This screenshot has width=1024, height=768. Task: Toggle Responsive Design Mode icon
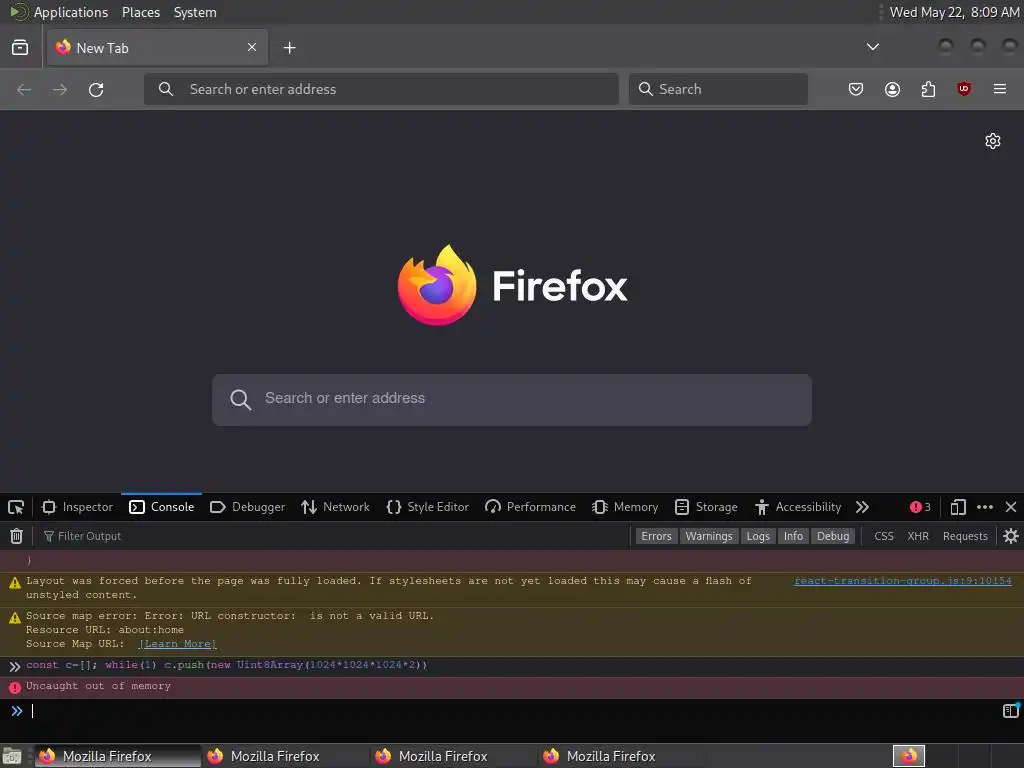(958, 507)
